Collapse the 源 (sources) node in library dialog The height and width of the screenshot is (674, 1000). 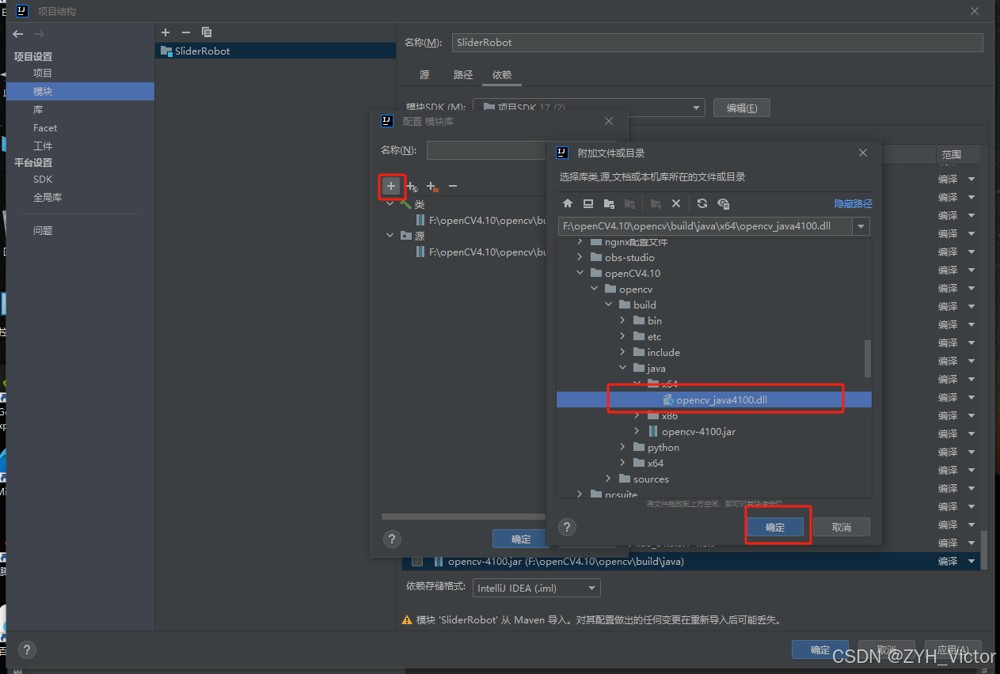click(x=390, y=235)
